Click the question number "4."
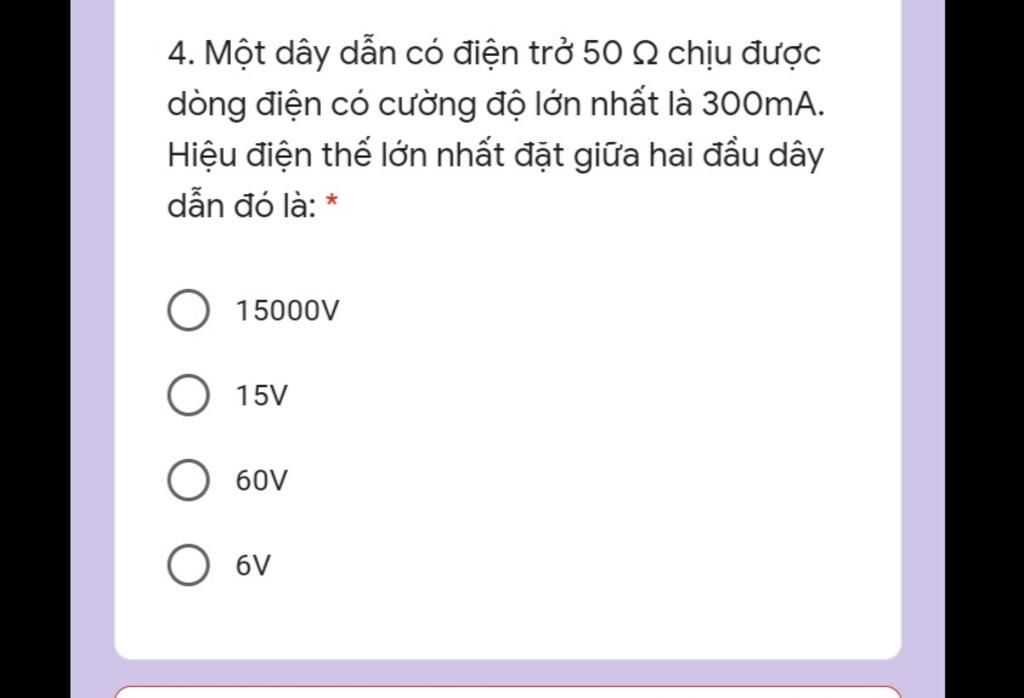Image resolution: width=1024 pixels, height=698 pixels. pyautogui.click(x=182, y=54)
